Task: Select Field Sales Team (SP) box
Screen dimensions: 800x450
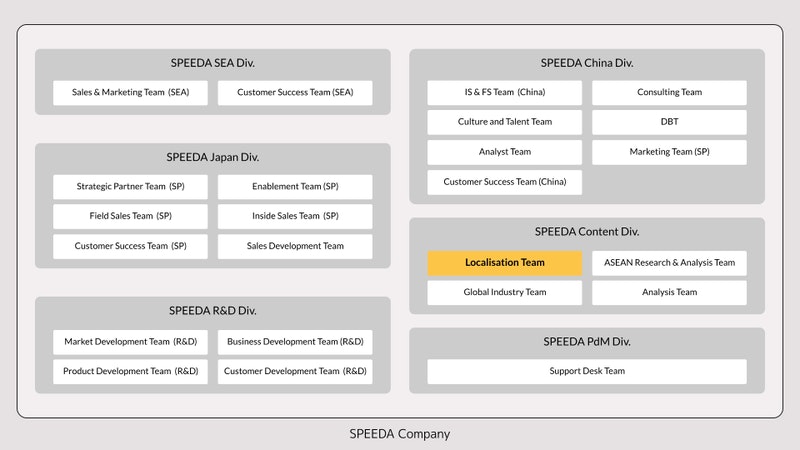Action: click(131, 216)
